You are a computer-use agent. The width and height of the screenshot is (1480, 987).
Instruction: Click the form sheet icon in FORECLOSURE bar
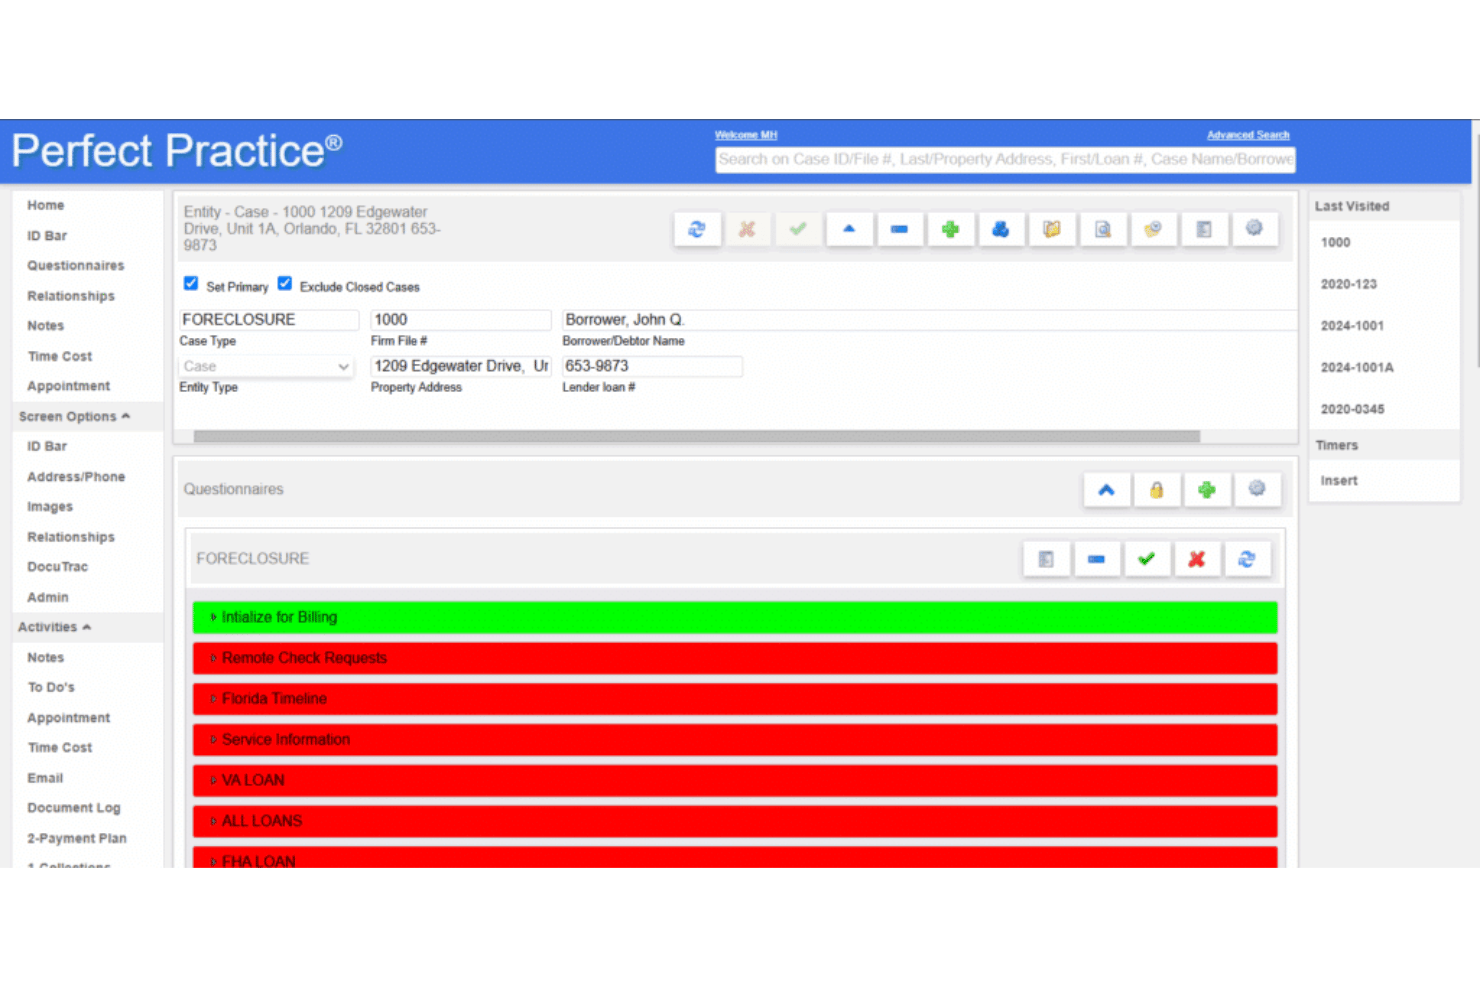click(x=1046, y=559)
